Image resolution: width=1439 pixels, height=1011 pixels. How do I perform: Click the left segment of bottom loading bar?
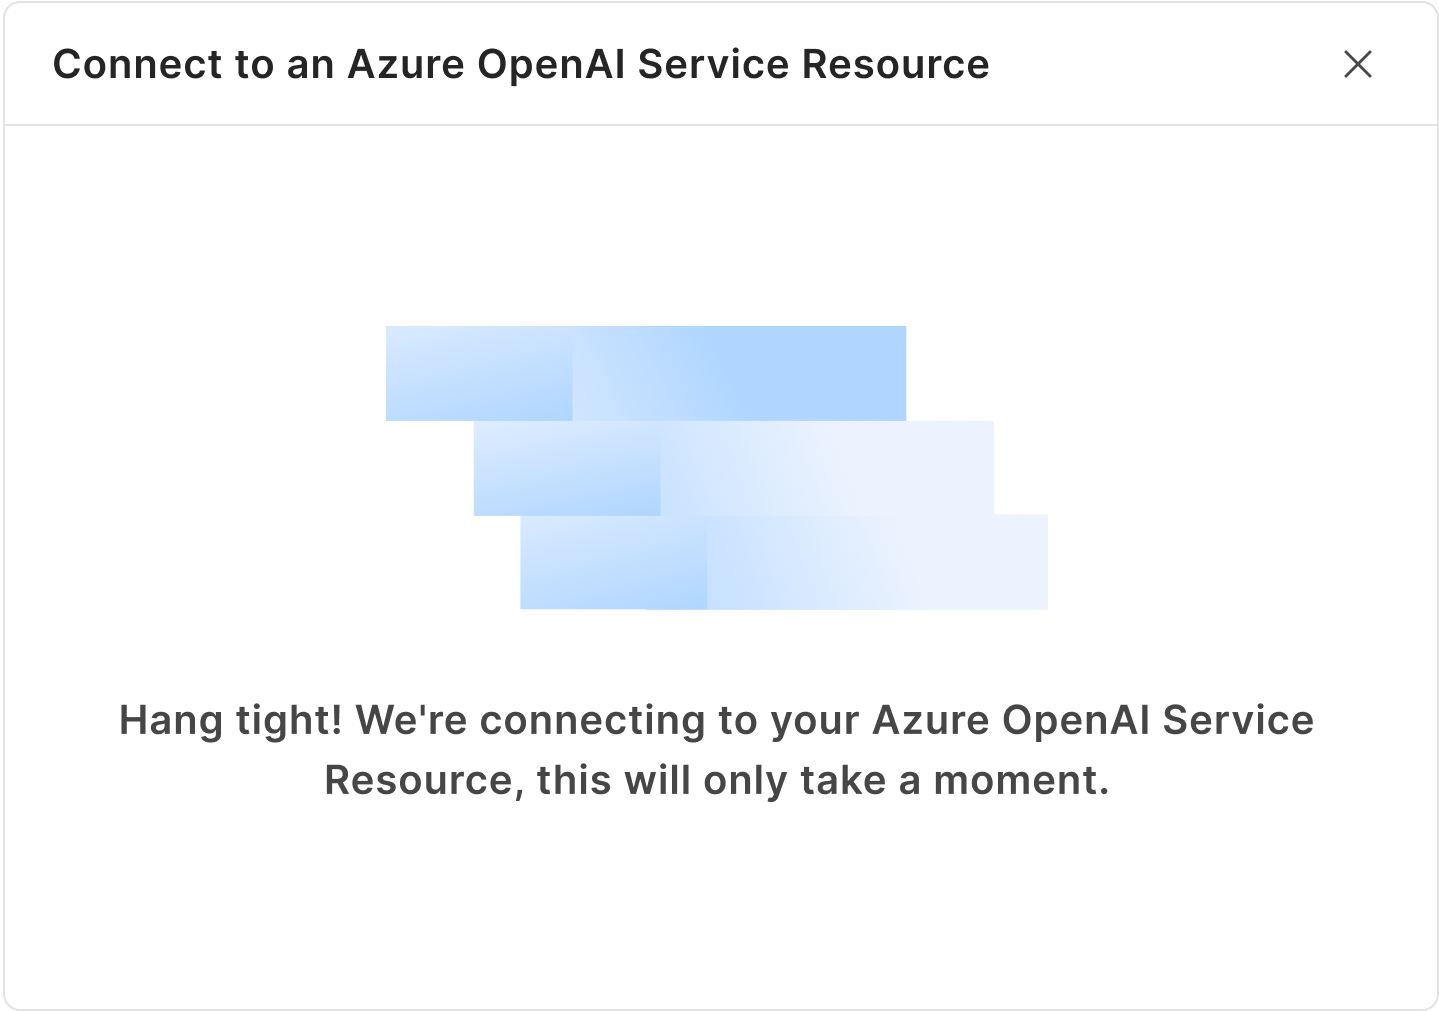click(613, 562)
